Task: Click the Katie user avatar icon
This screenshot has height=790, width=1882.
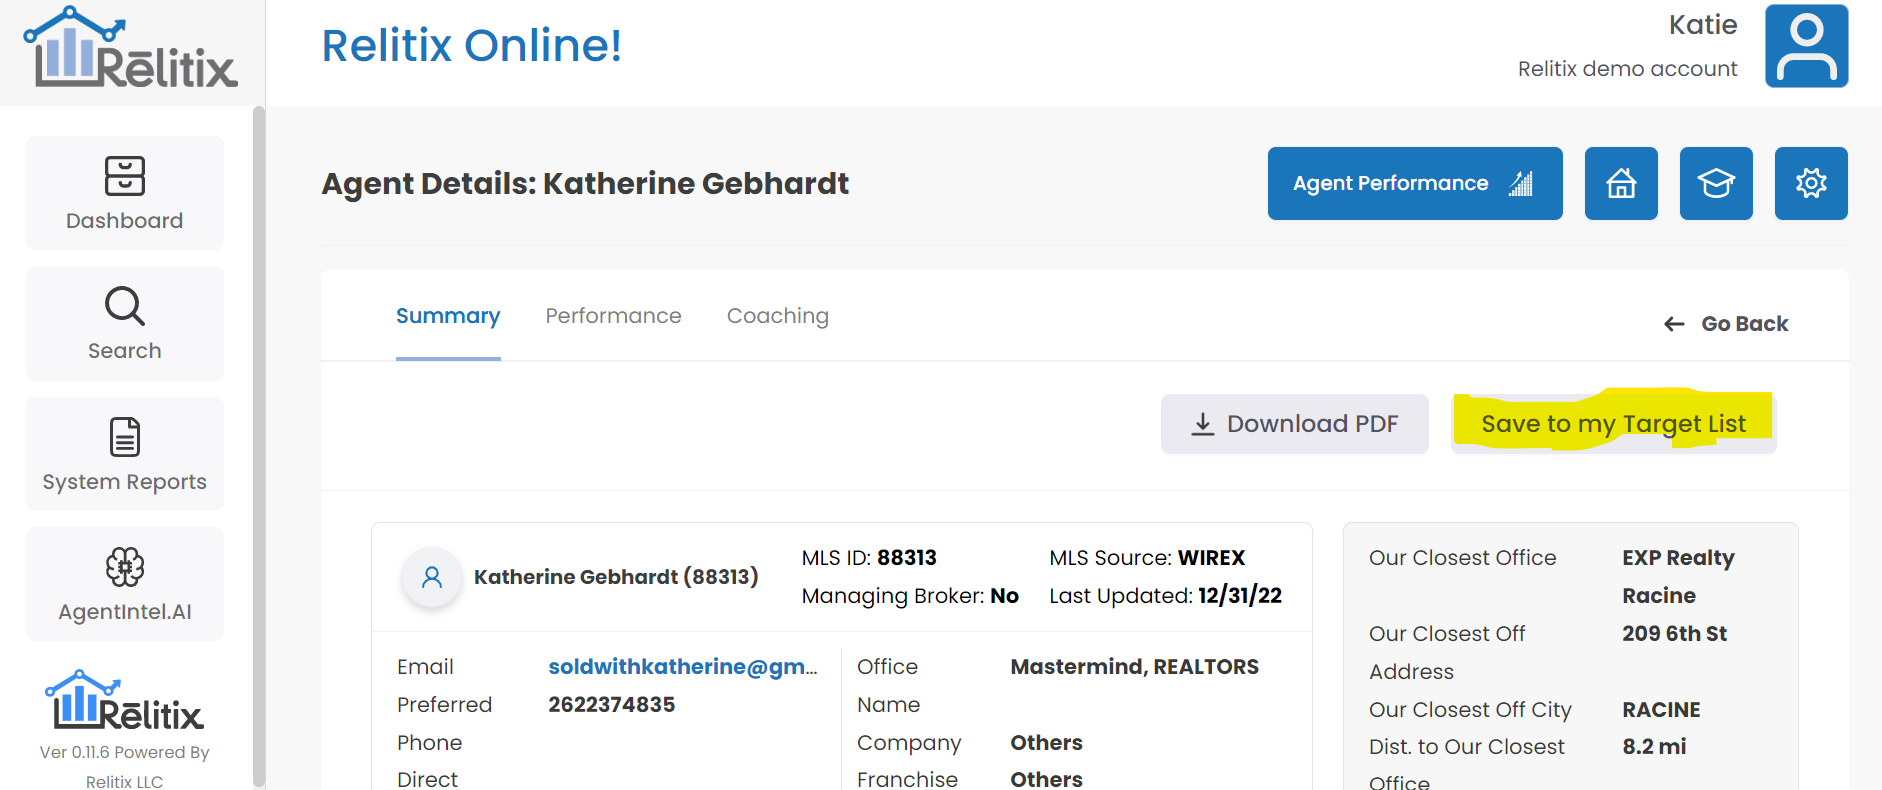Action: tap(1806, 46)
